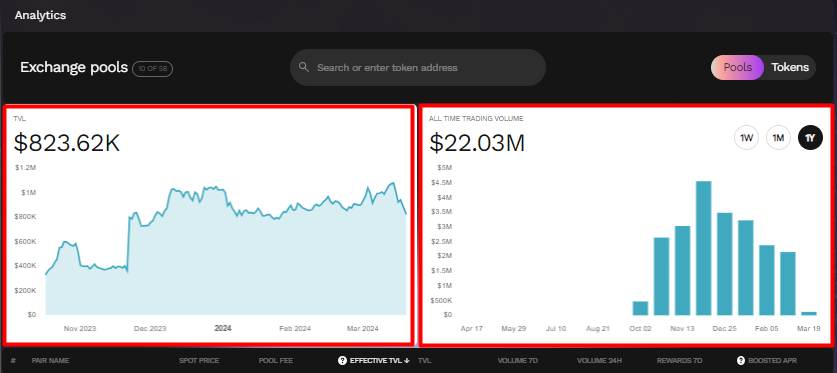
Task: Click the Boosted APR question mark icon
Action: tap(741, 361)
